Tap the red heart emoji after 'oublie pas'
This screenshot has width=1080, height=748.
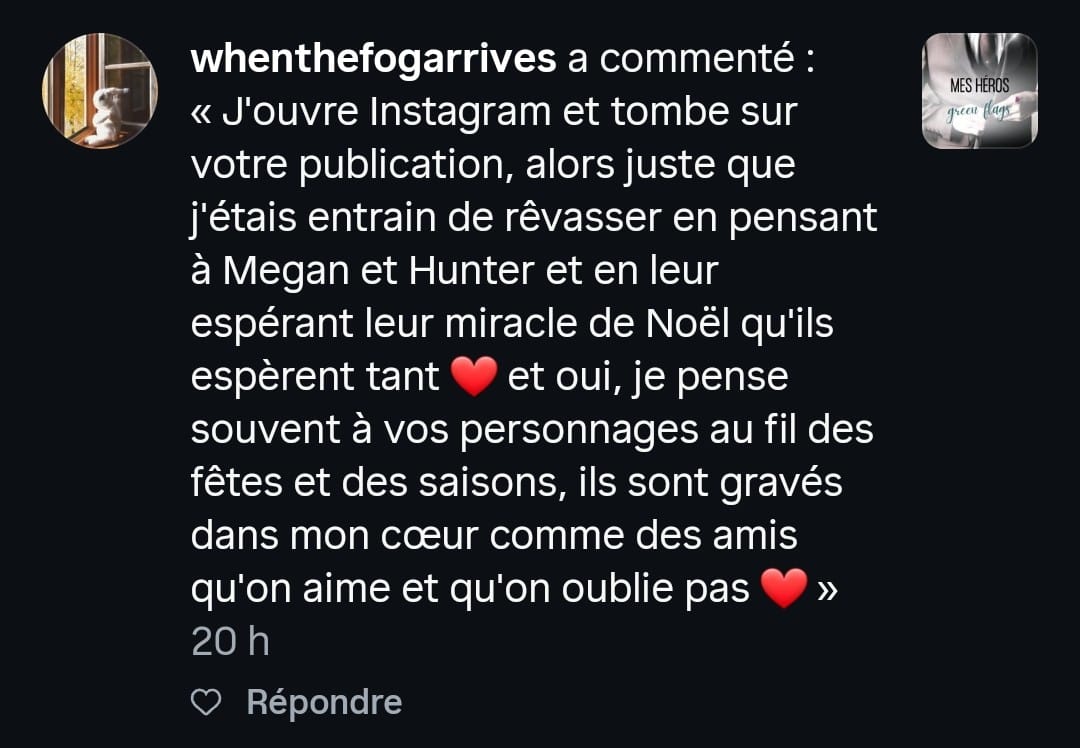(784, 589)
